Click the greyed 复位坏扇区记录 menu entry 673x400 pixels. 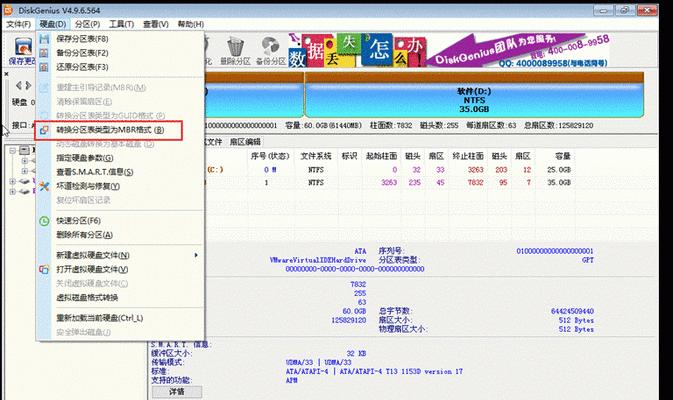pyautogui.click(x=83, y=200)
